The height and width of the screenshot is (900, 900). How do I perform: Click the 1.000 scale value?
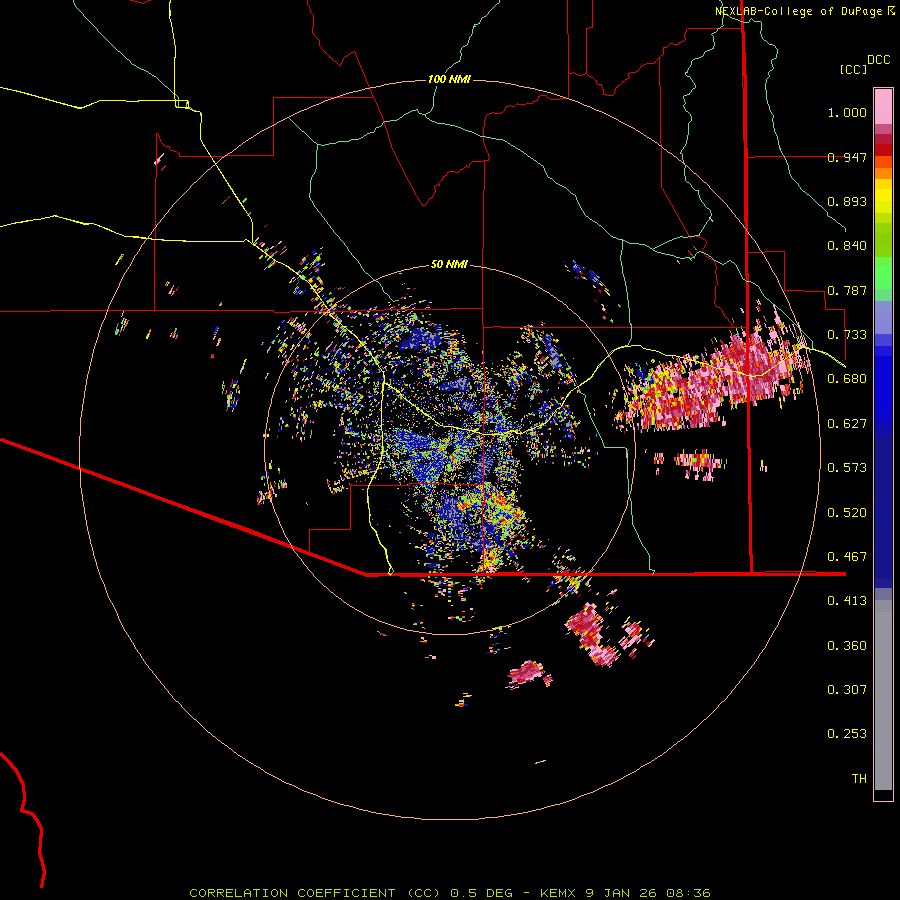point(847,112)
